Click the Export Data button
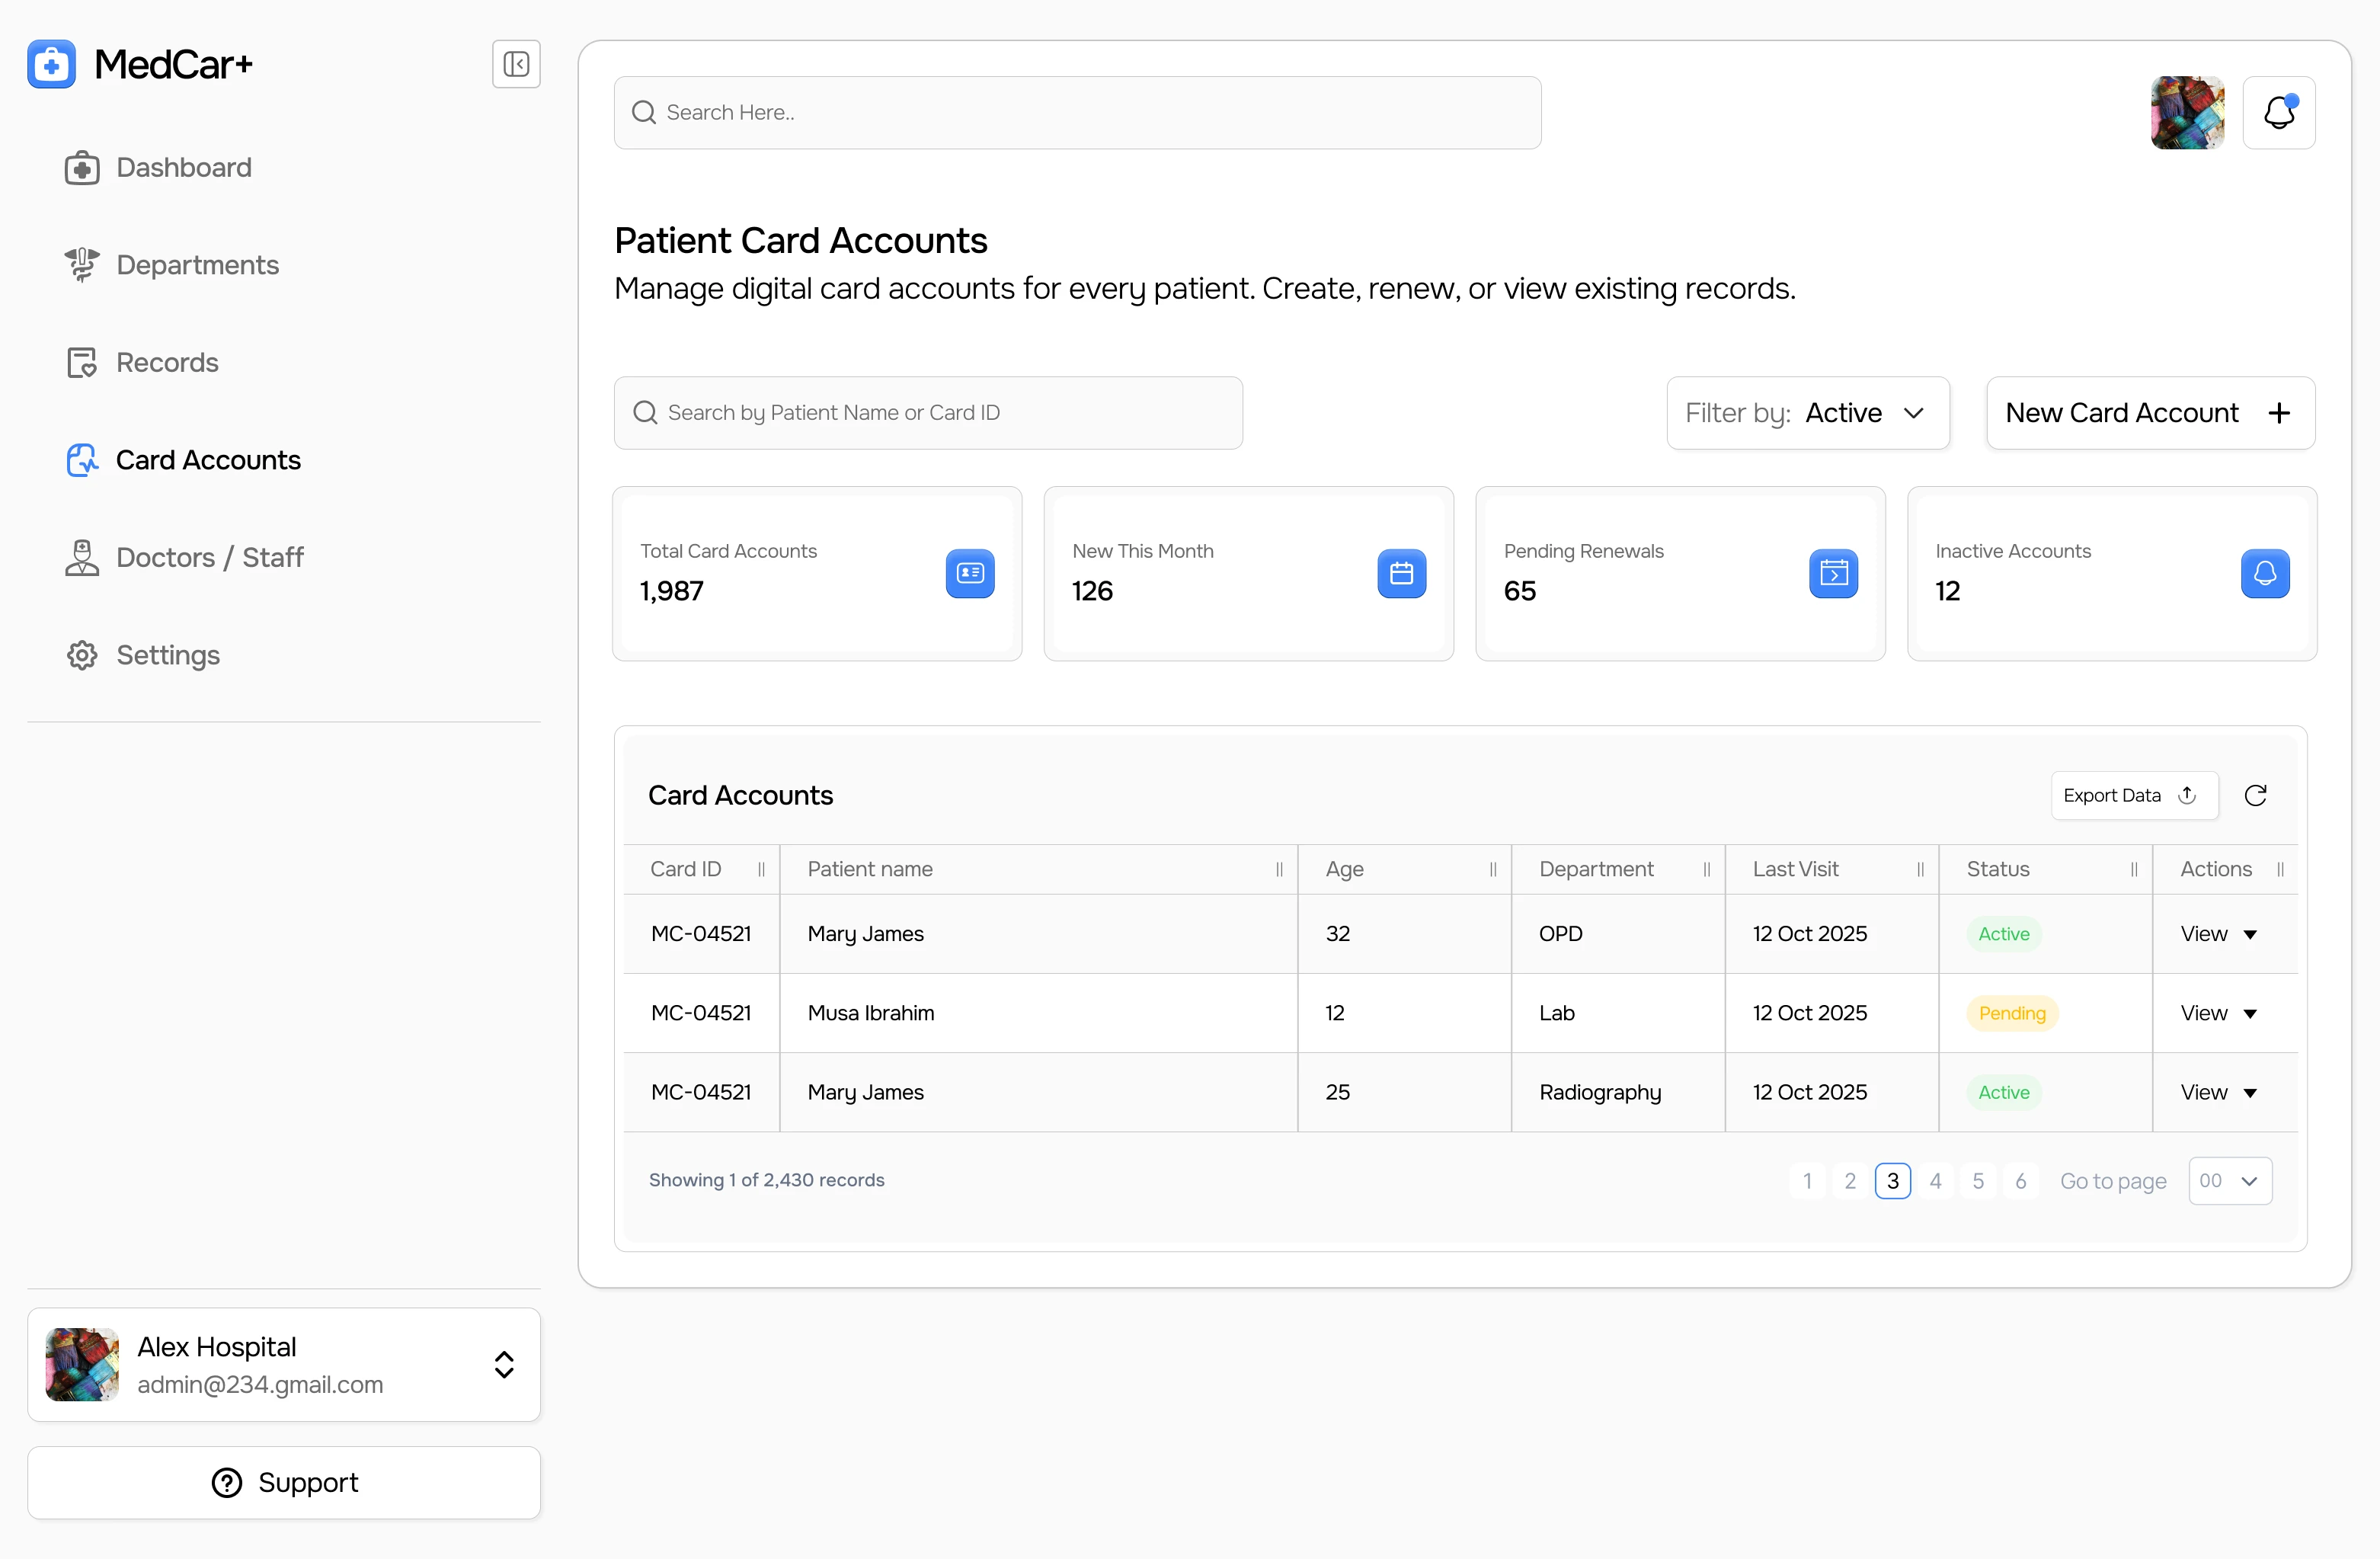The height and width of the screenshot is (1559, 2380). (x=2133, y=795)
